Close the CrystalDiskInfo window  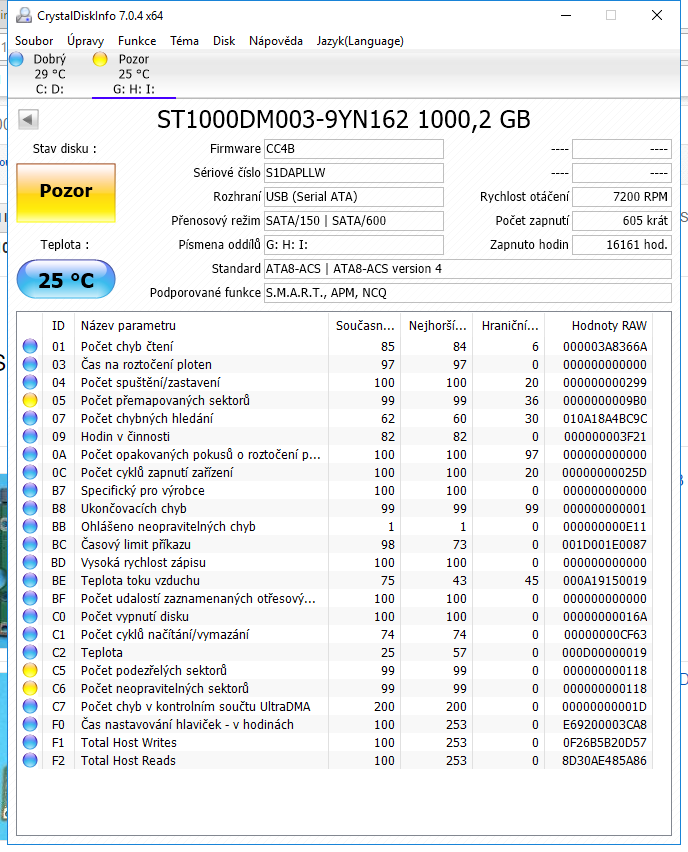656,15
